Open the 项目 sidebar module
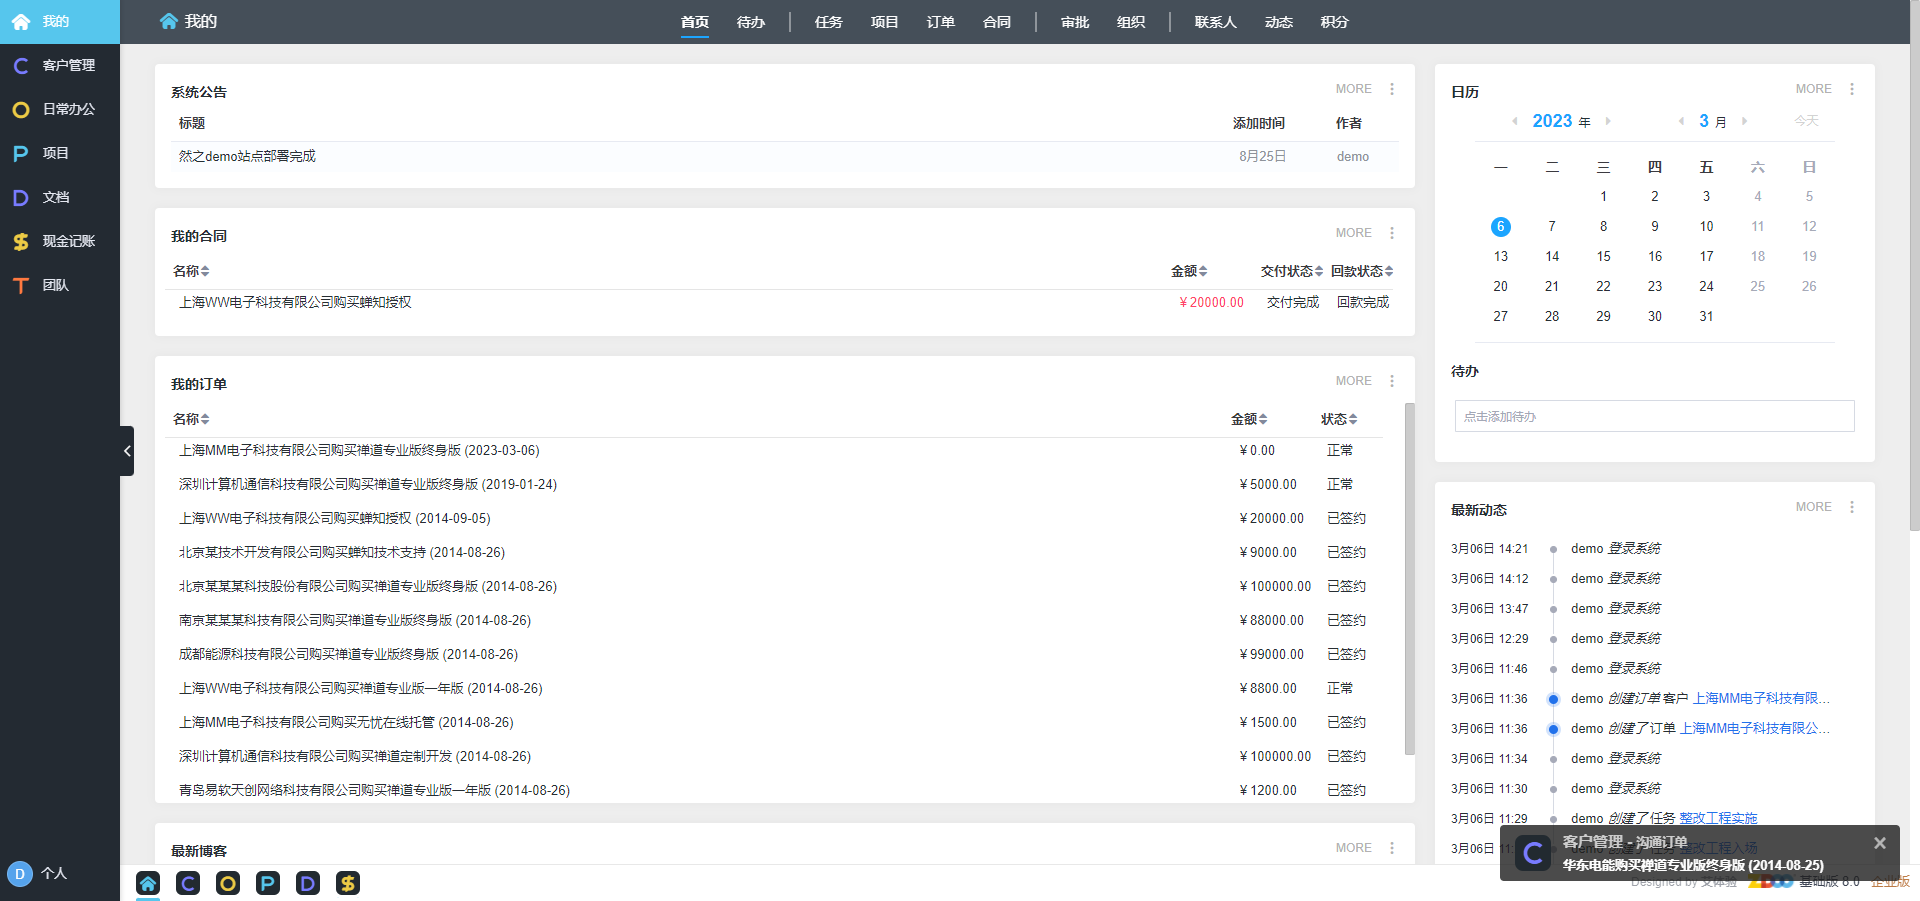This screenshot has width=1920, height=901. [60, 153]
